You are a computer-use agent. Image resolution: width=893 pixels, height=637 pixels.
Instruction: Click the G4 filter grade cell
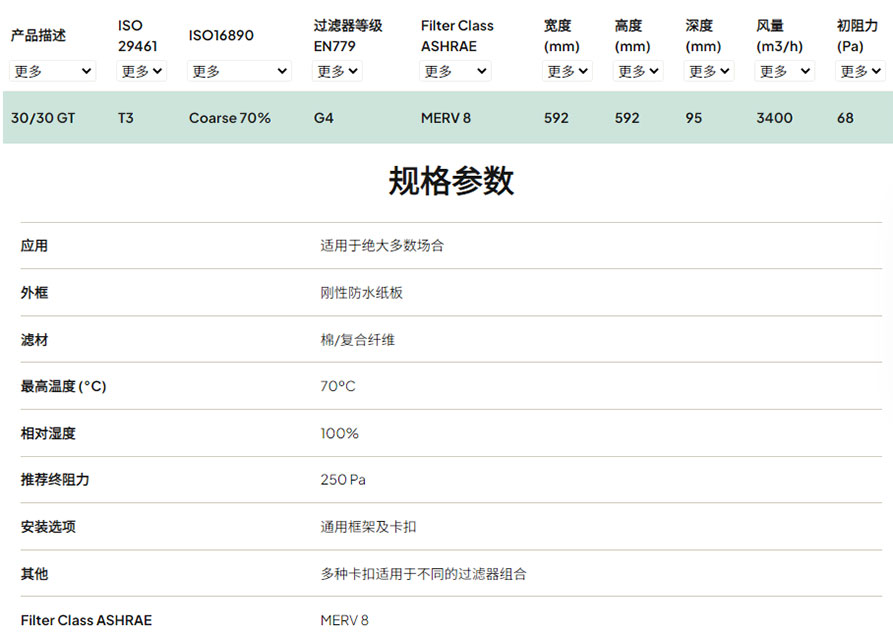tap(323, 118)
